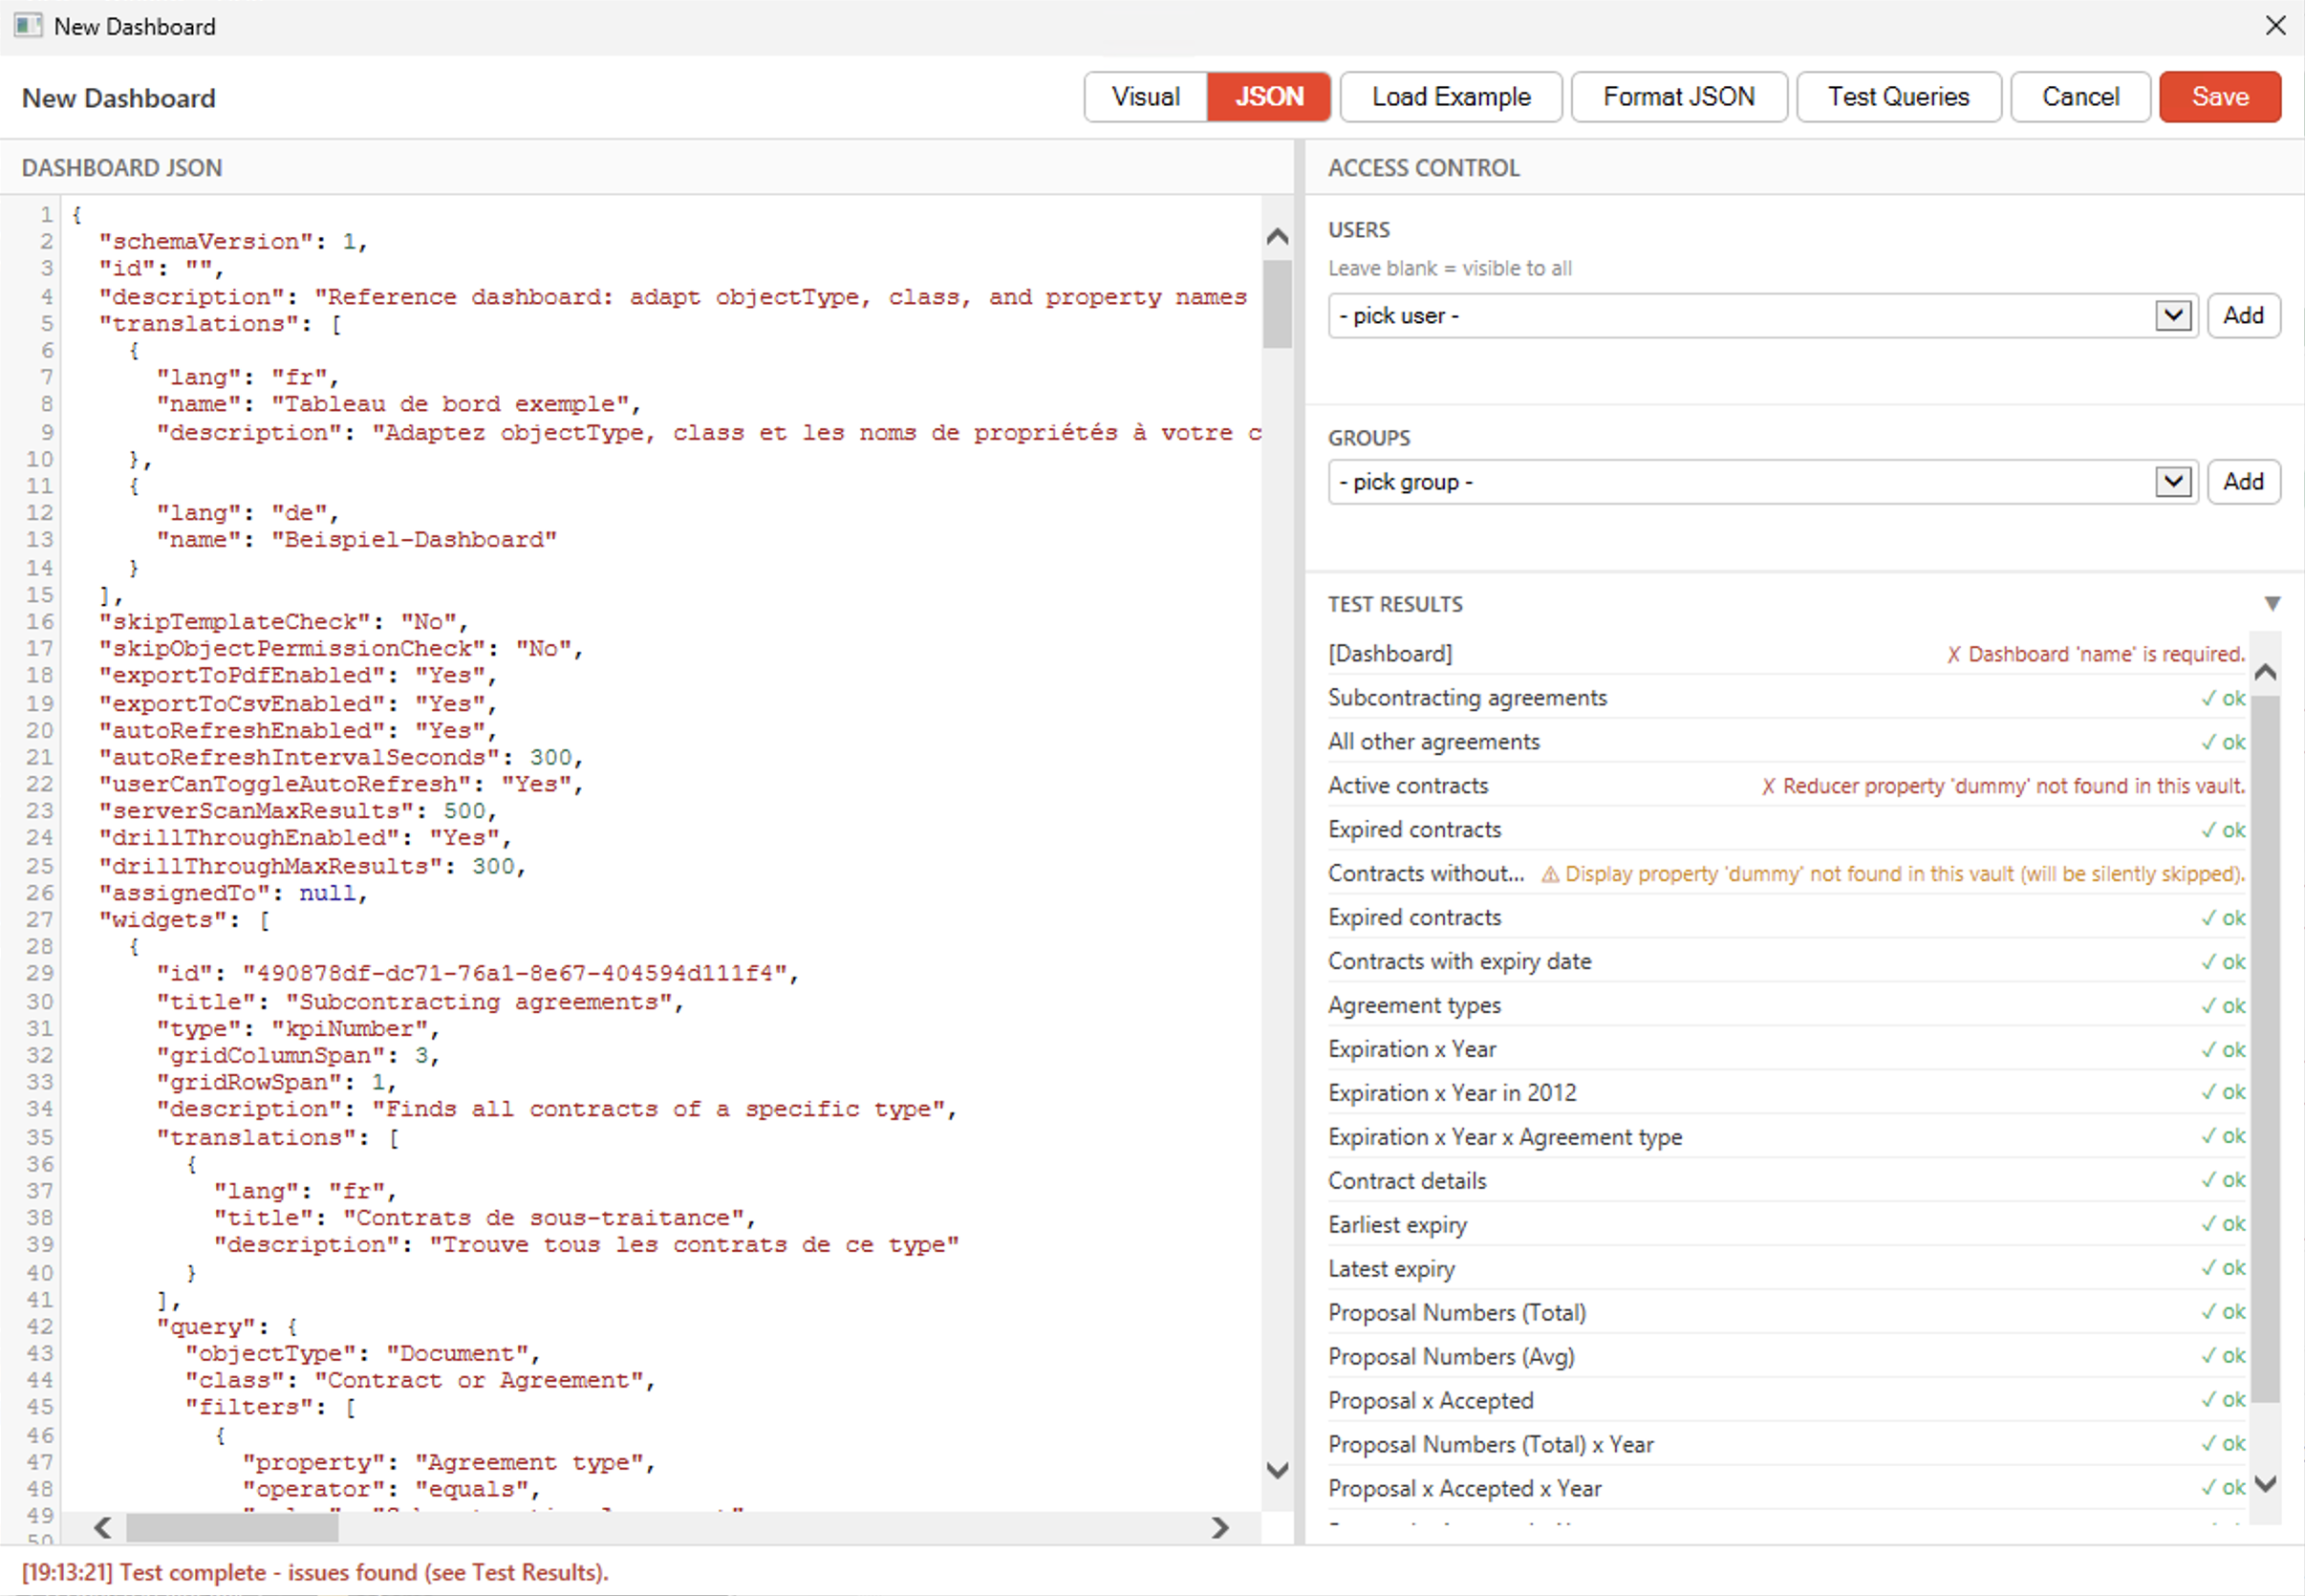The image size is (2305, 1596).
Task: Cancel the dashboard editing
Action: (x=2080, y=97)
